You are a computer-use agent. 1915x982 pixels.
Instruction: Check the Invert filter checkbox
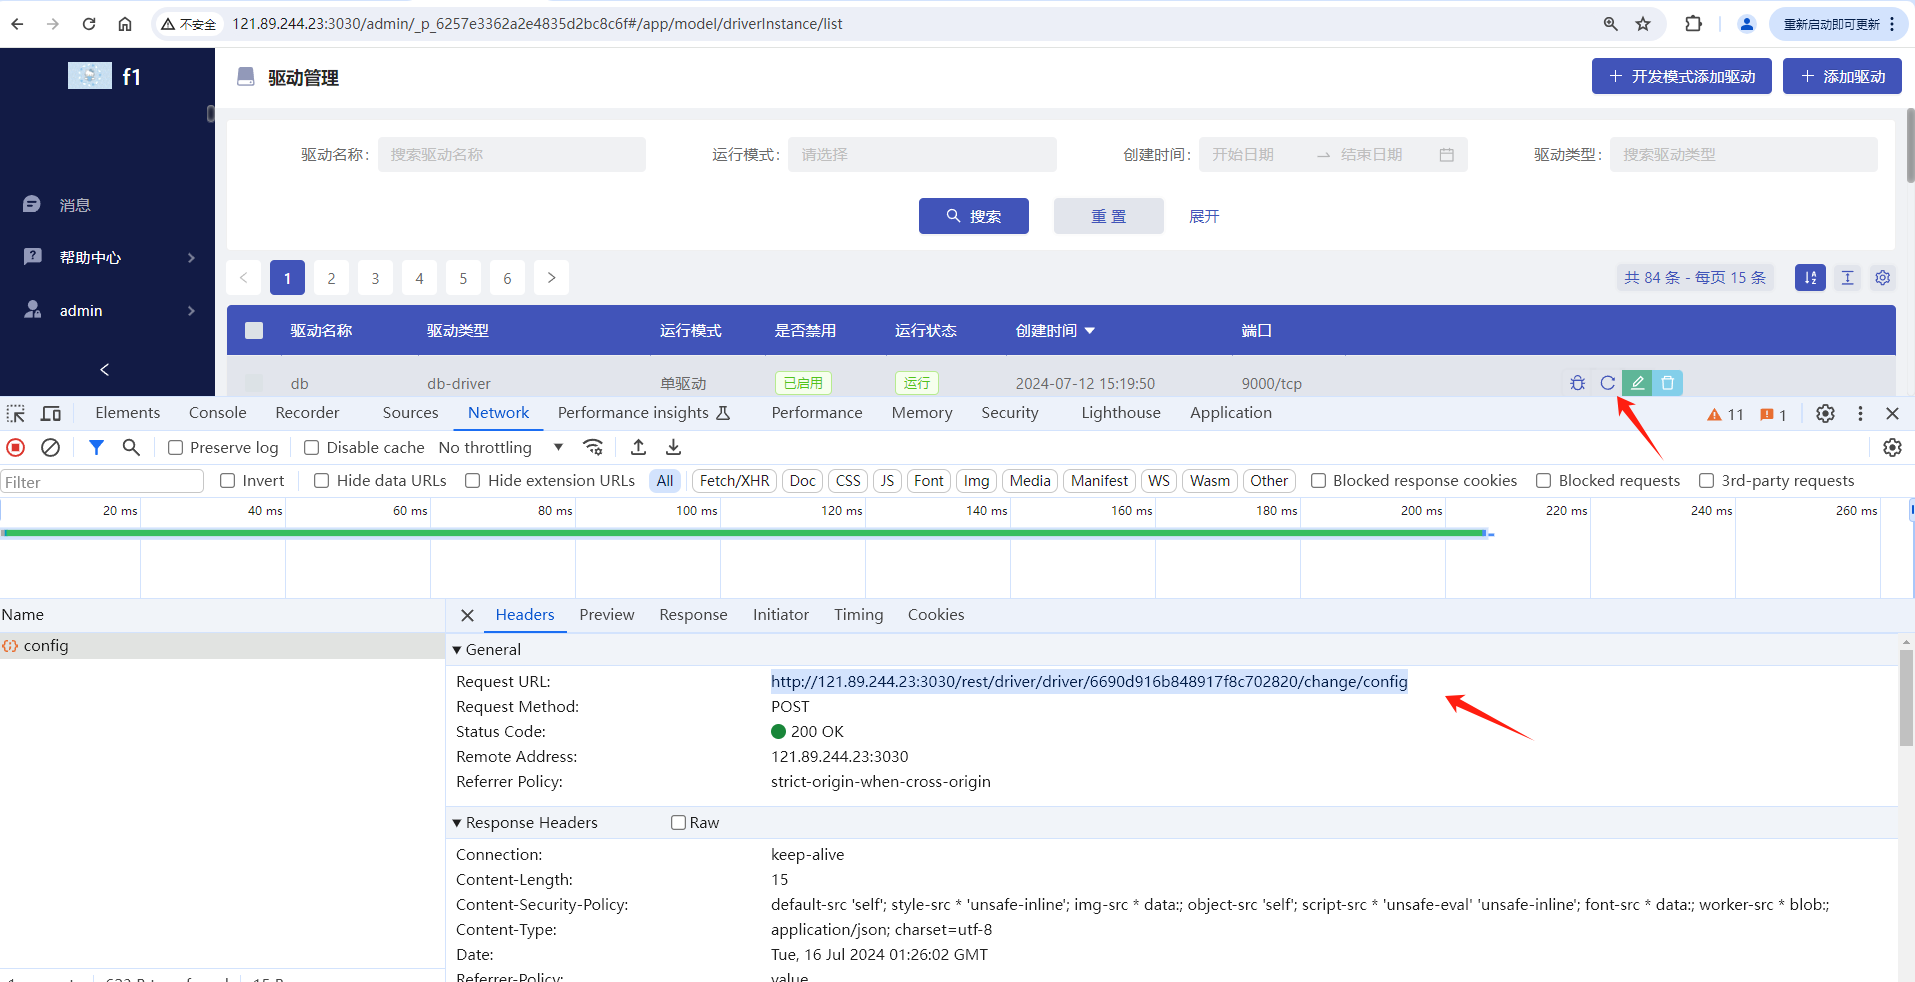pos(227,481)
